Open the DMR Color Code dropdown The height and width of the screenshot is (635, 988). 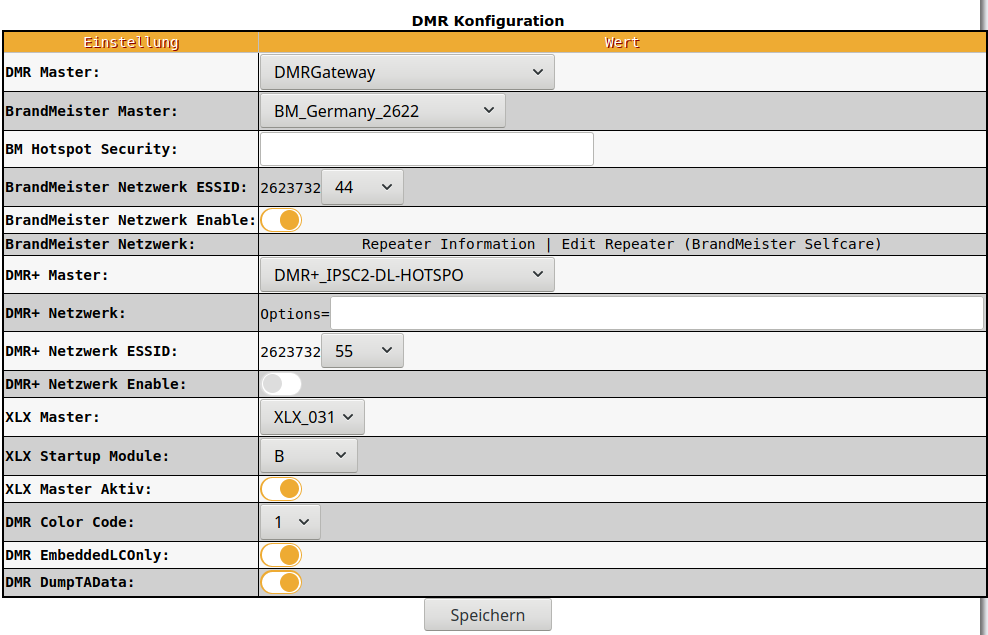coord(290,522)
